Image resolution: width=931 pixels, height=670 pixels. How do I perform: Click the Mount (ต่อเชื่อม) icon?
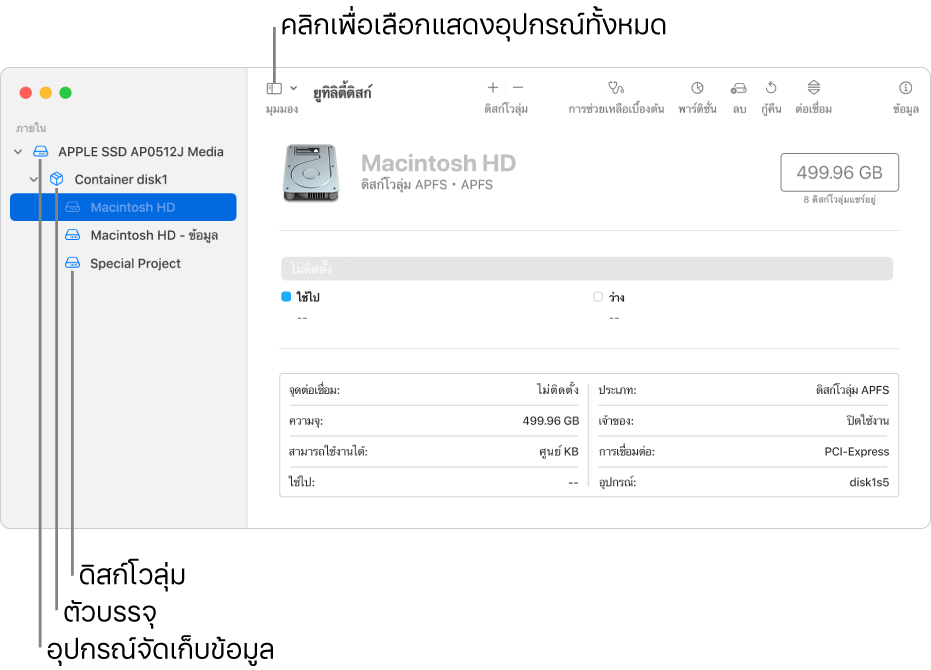[813, 88]
